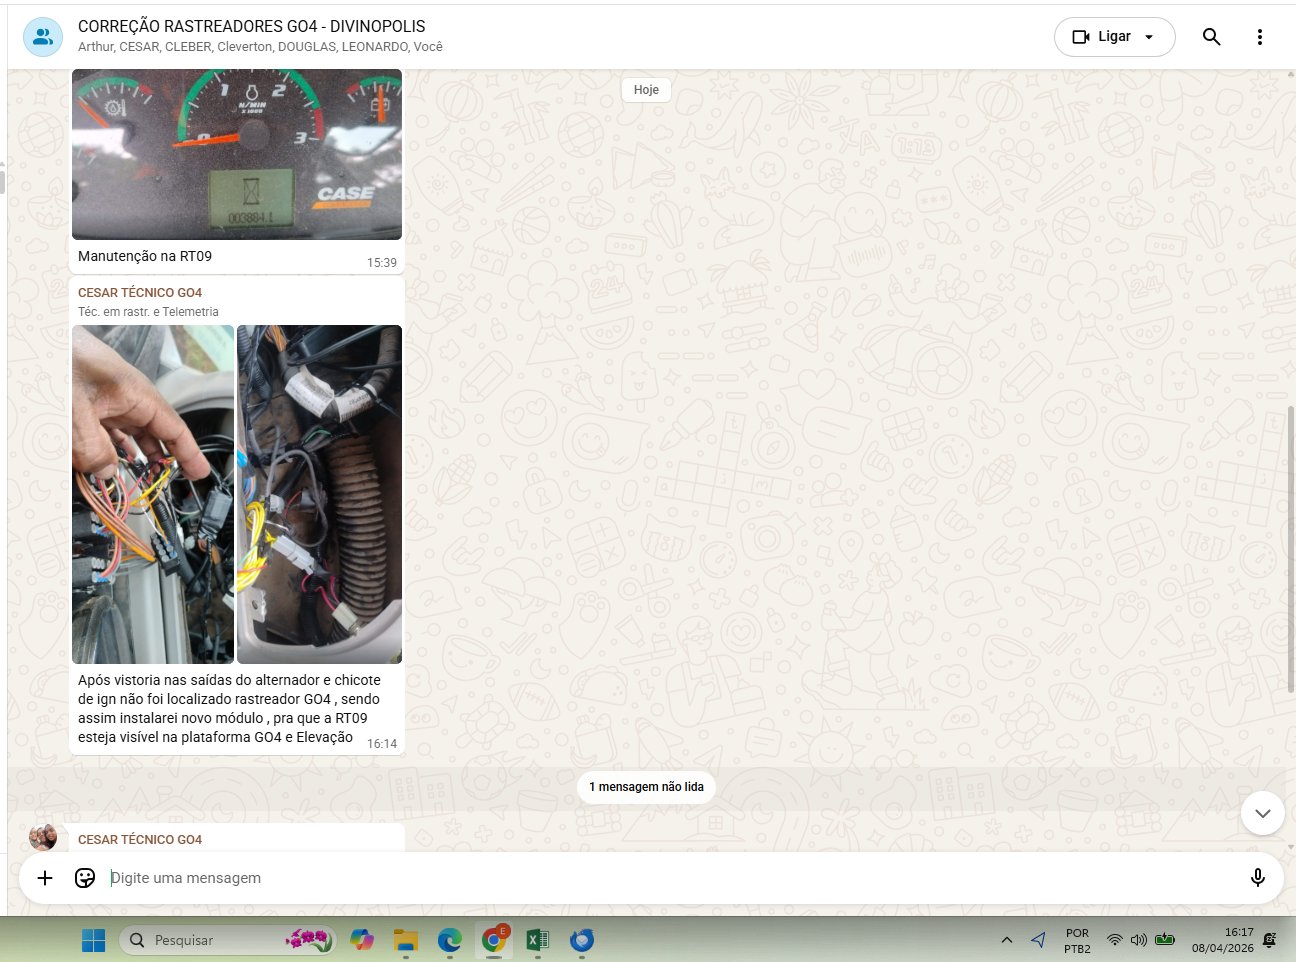This screenshot has height=962, width=1296.
Task: Open the photo of hand holding wires
Action: point(153,494)
